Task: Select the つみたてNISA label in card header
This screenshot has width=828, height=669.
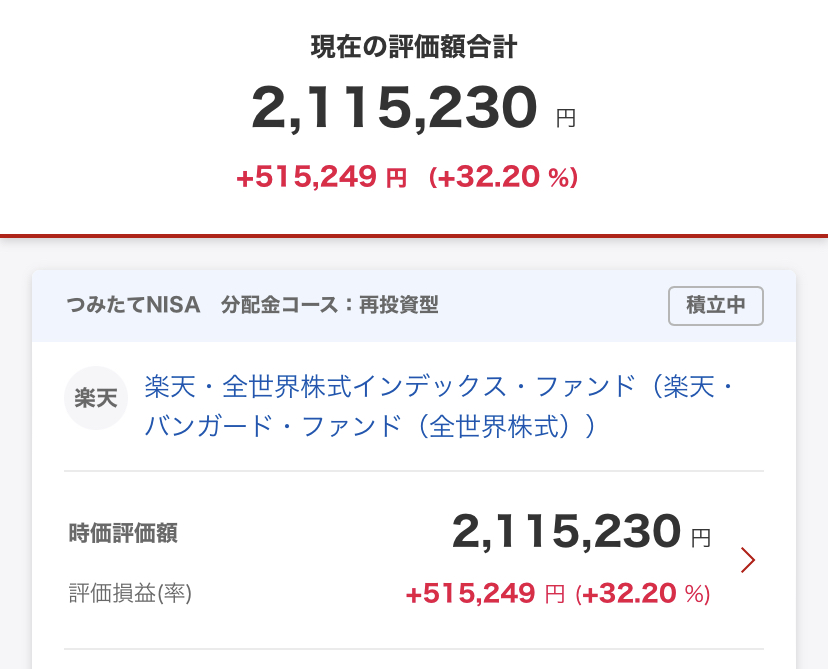Action: point(133,305)
